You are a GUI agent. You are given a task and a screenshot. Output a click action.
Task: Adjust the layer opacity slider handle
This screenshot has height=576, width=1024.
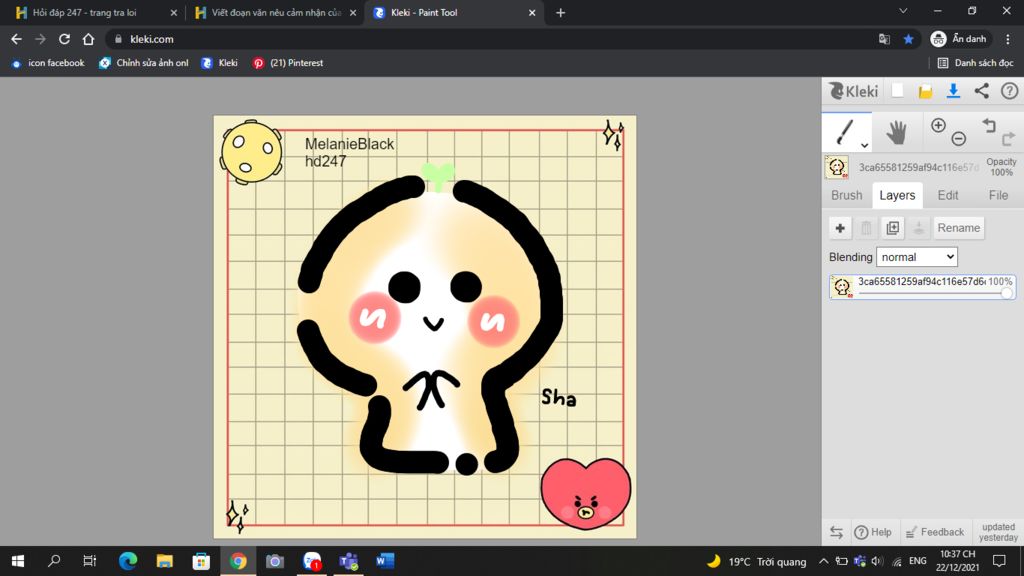coord(1006,293)
